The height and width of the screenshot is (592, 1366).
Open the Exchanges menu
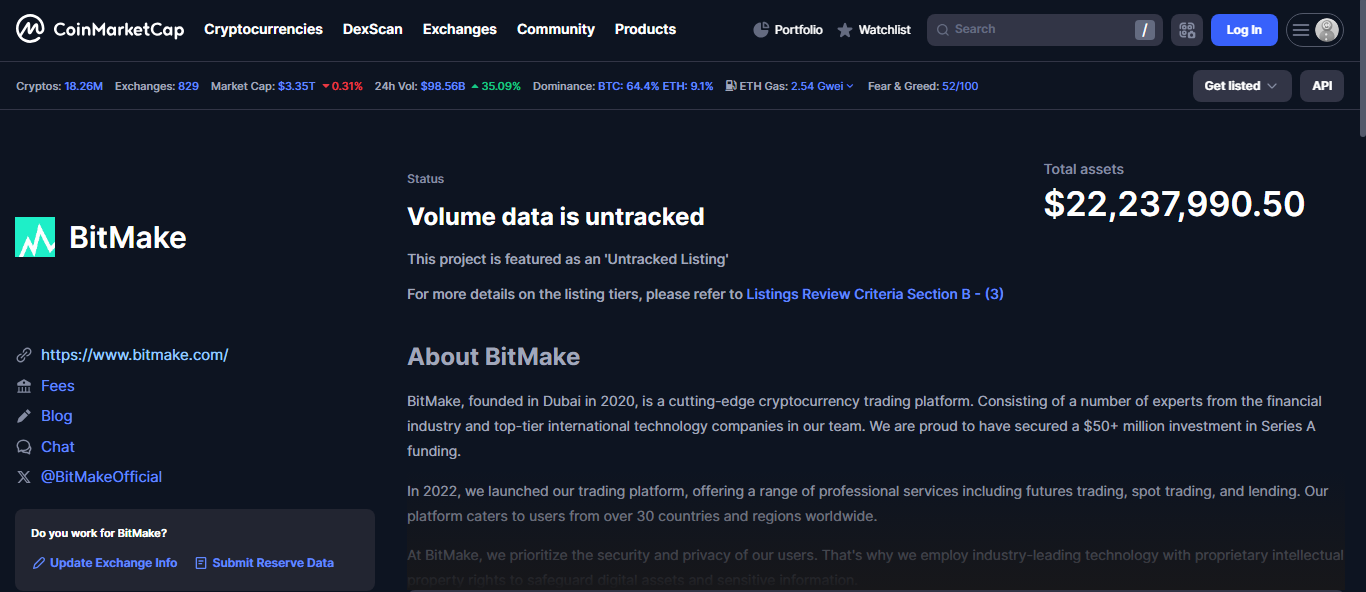point(459,29)
